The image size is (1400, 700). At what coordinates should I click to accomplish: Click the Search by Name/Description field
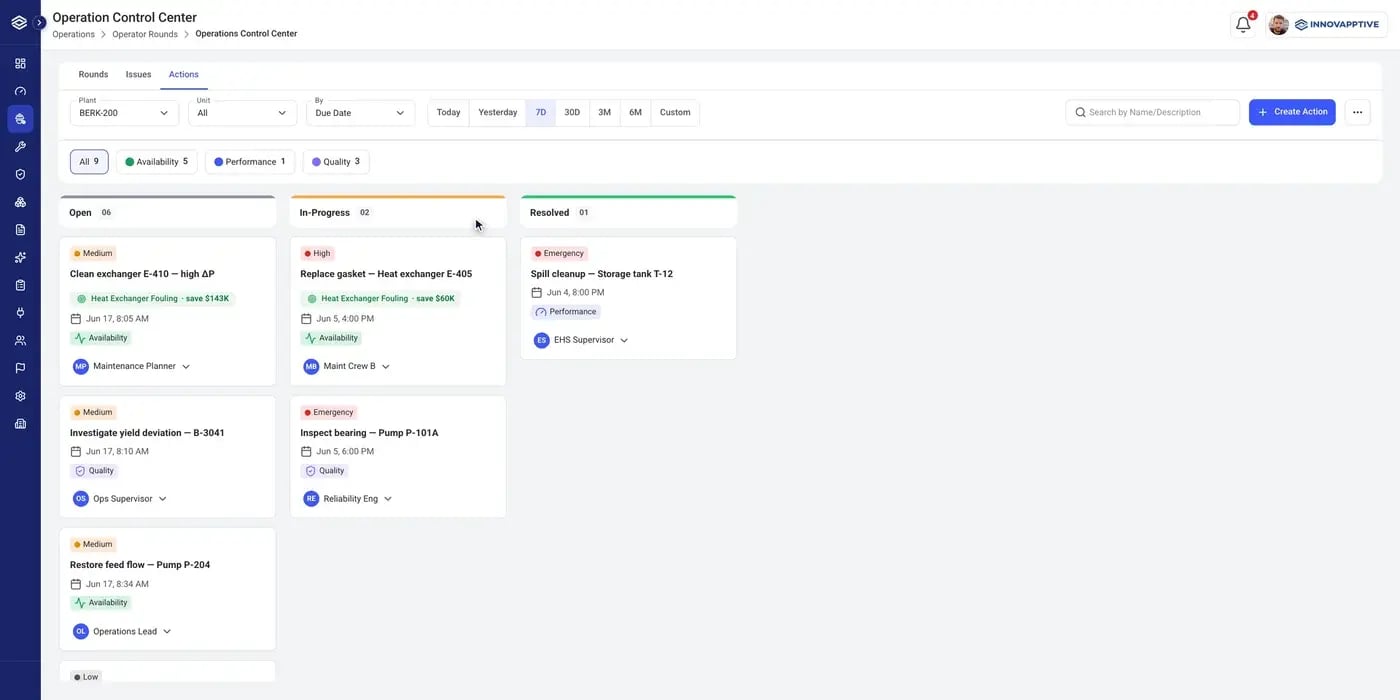tap(1153, 112)
